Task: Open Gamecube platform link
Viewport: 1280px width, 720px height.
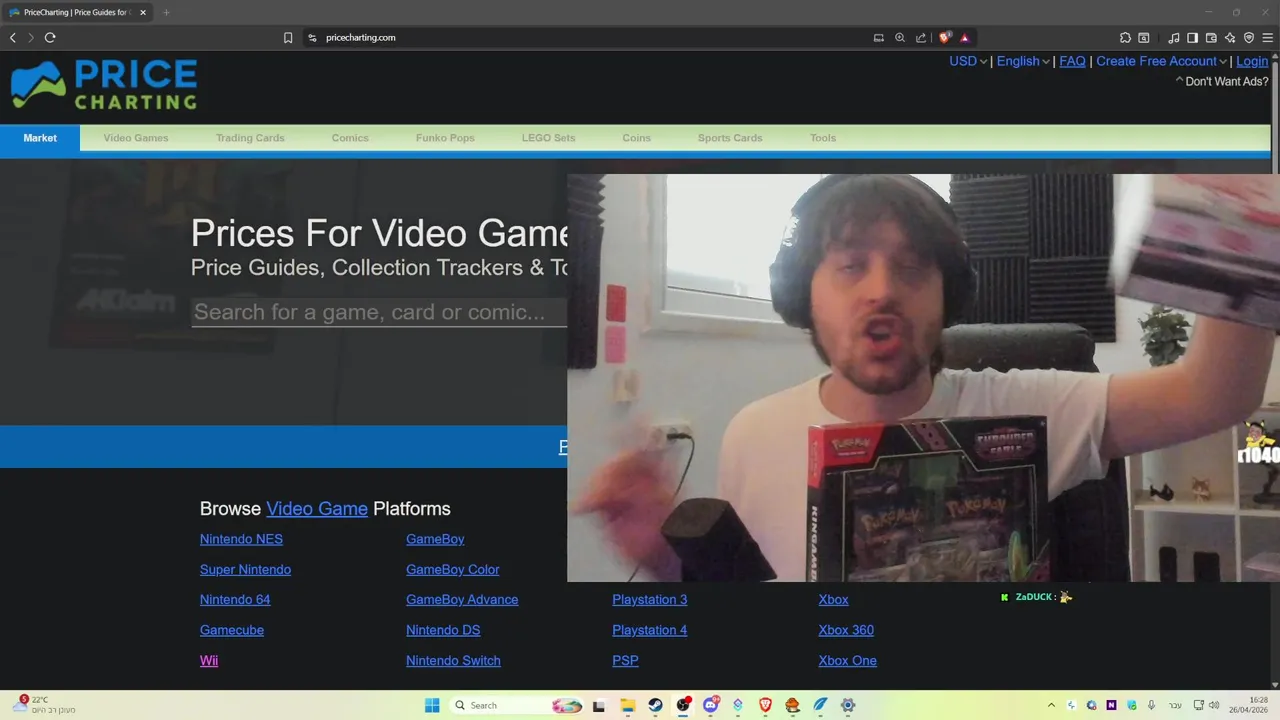Action: tap(232, 630)
